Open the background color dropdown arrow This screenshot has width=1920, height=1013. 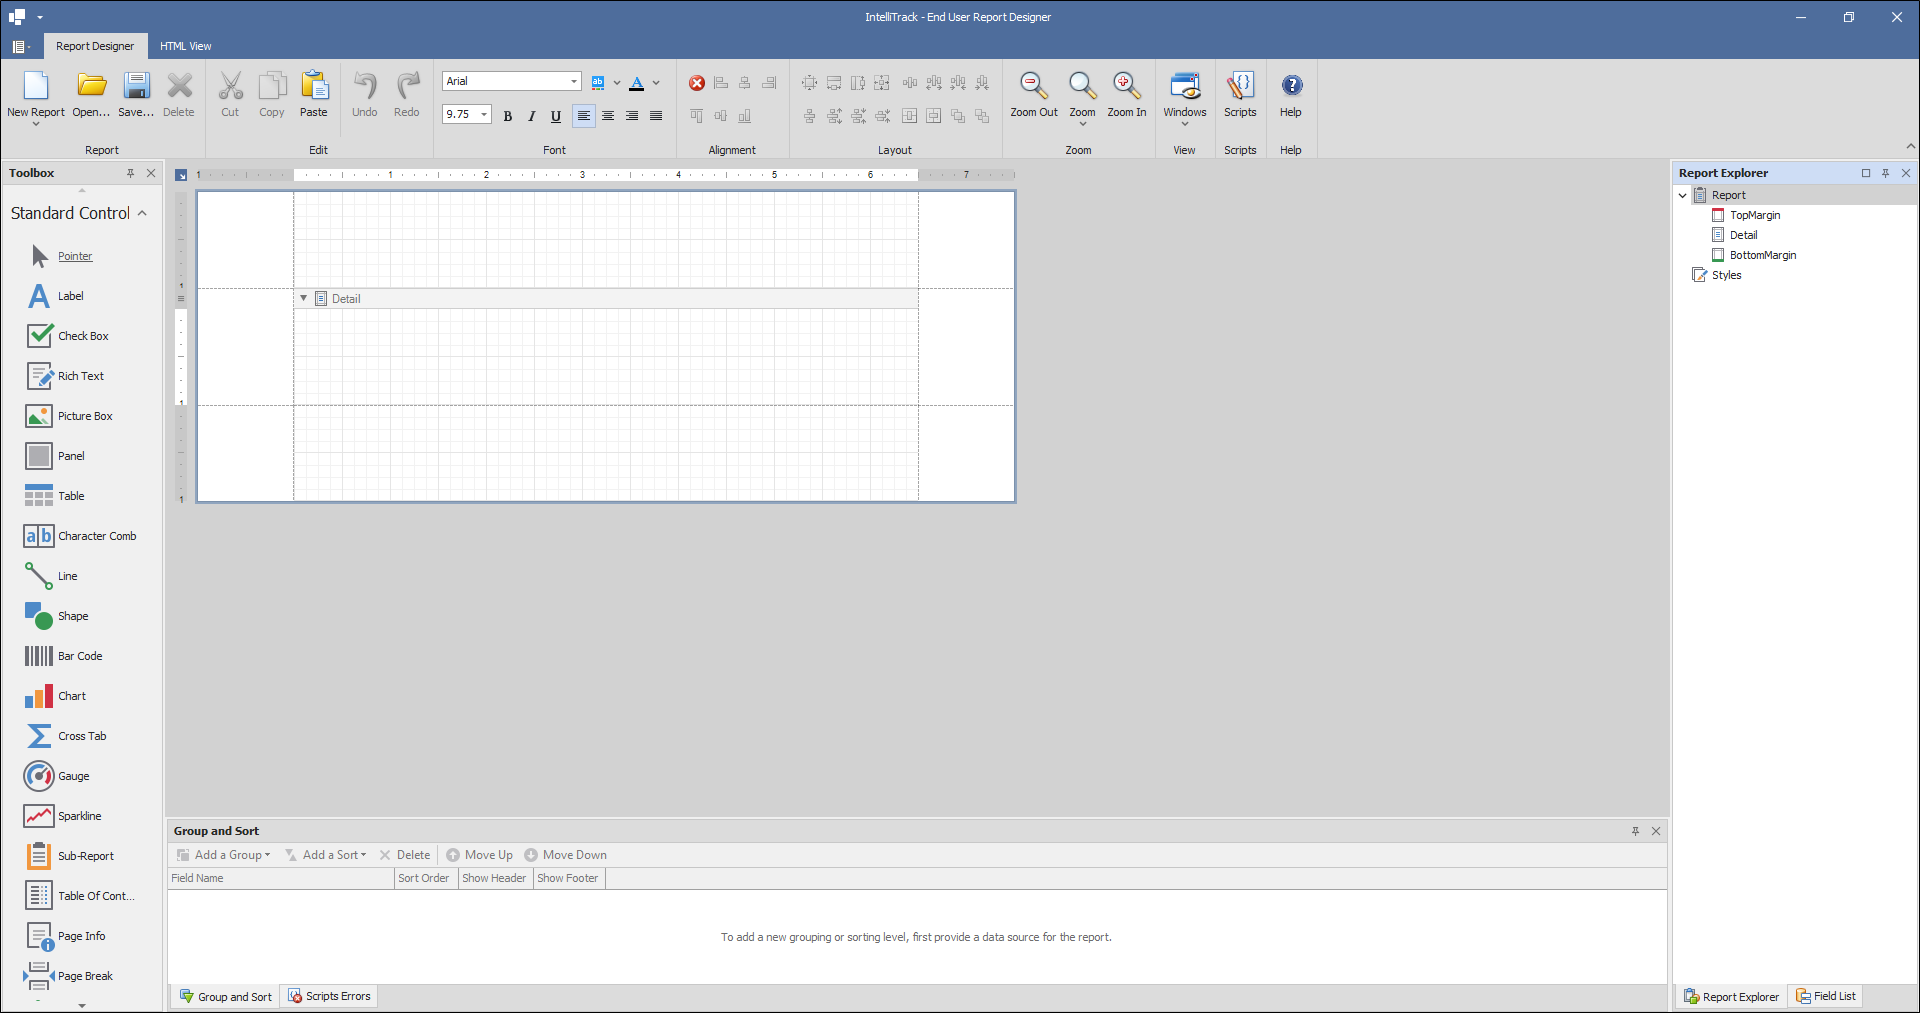(x=616, y=83)
